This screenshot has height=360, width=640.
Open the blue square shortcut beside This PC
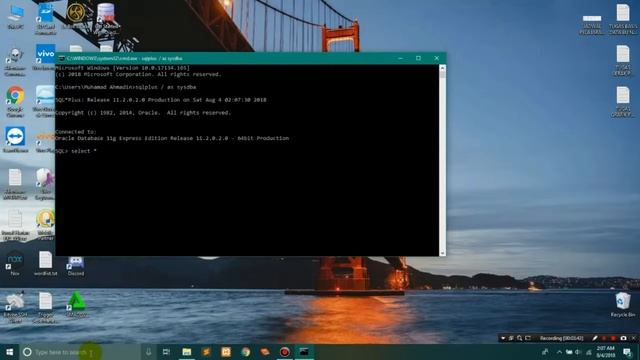(x=45, y=18)
